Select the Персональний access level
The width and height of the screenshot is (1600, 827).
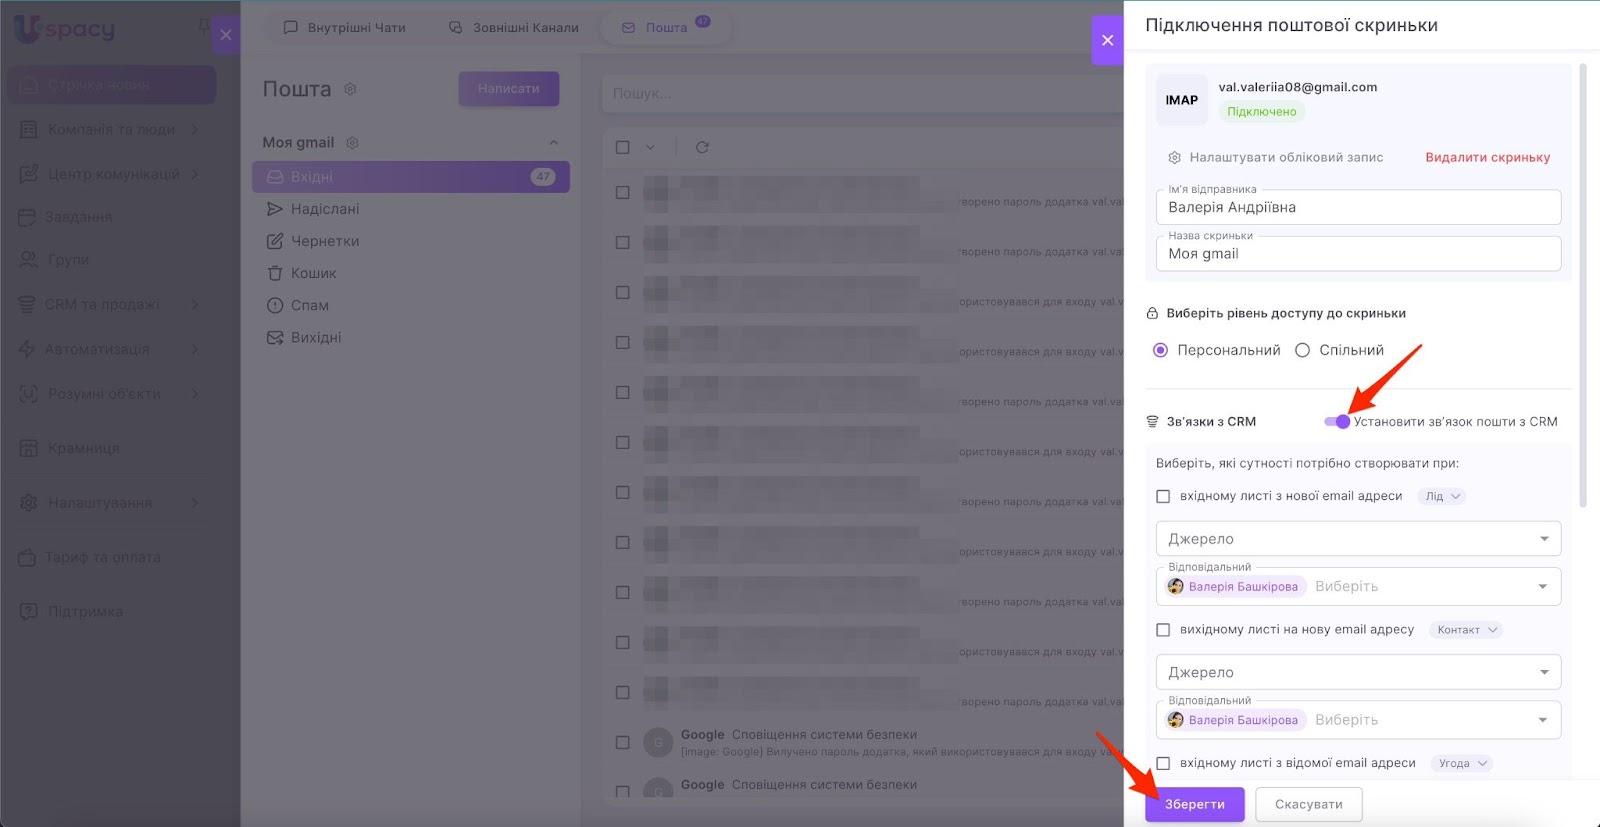click(x=1160, y=350)
